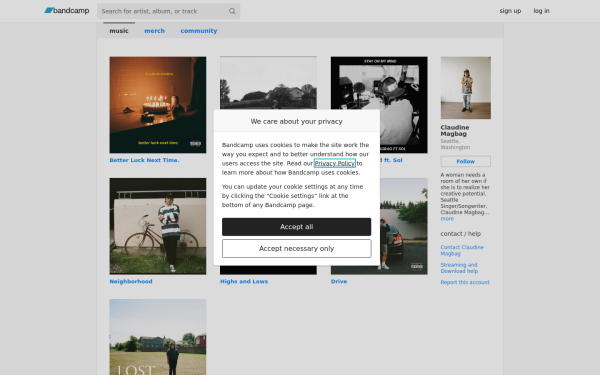Click the contact / help heading
Viewport: 600px width, 375px height.
461,233
